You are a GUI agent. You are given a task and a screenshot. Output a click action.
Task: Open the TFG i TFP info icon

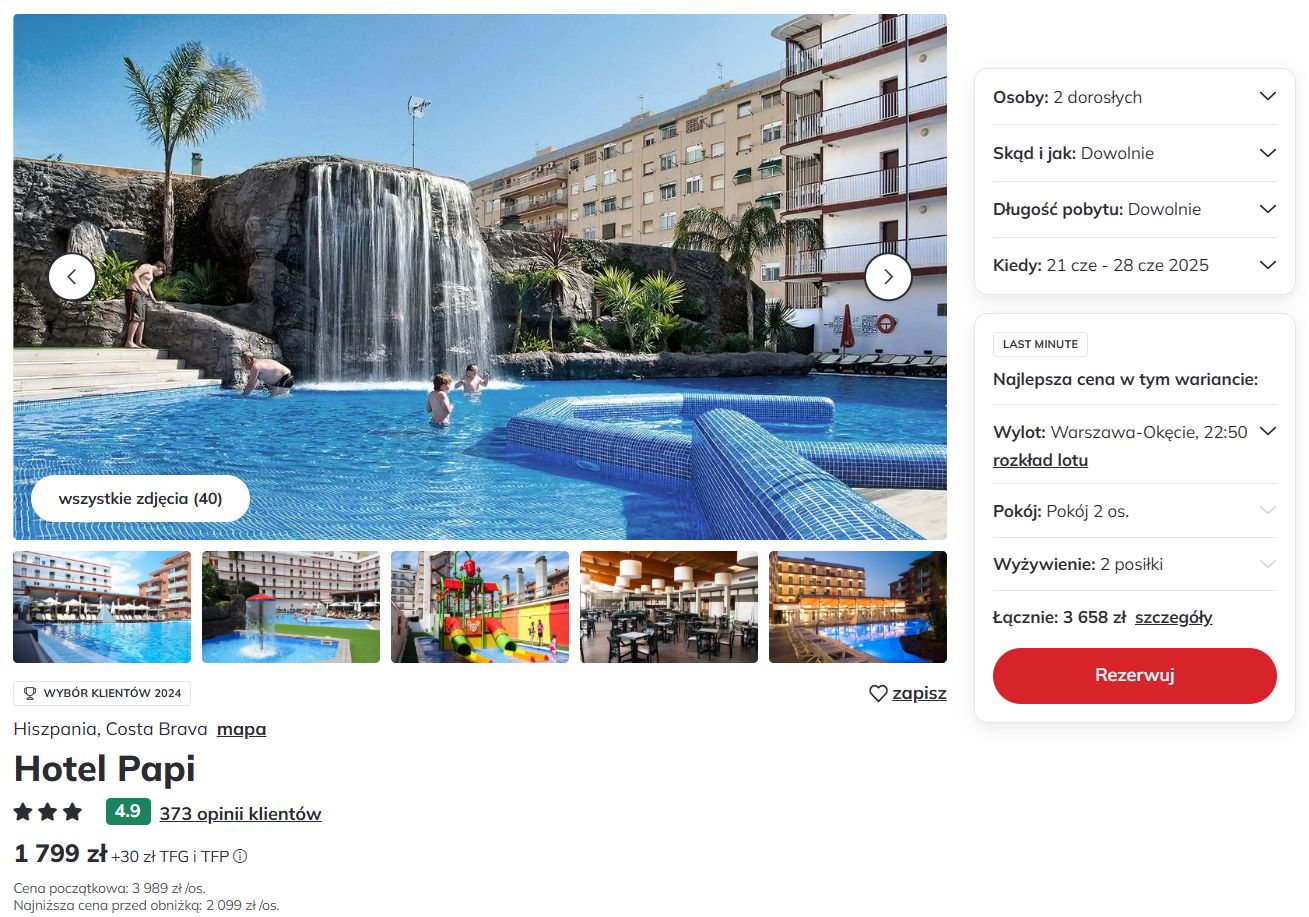[240, 856]
